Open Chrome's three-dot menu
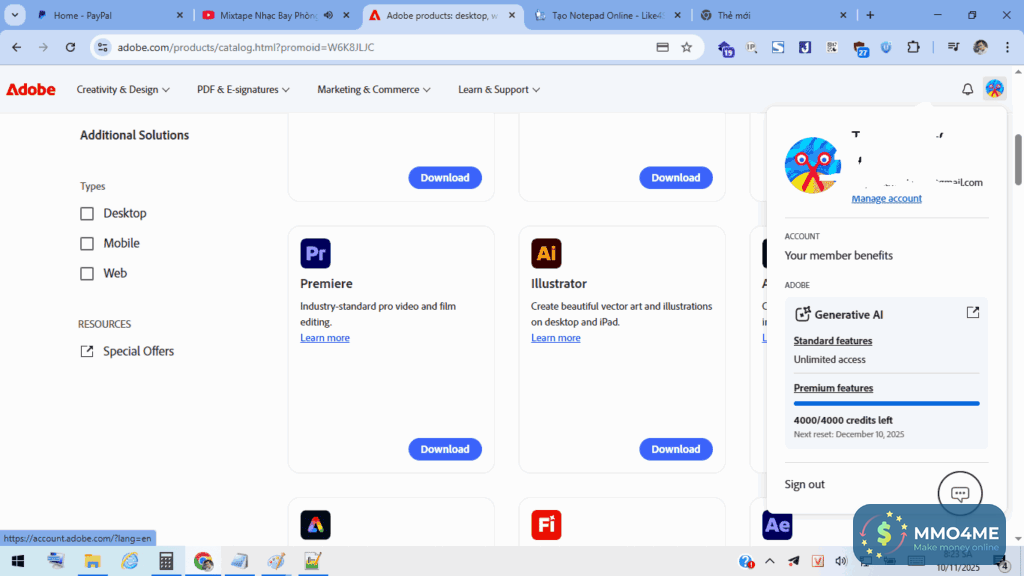Screen dimensions: 1024x576 [1007, 47]
